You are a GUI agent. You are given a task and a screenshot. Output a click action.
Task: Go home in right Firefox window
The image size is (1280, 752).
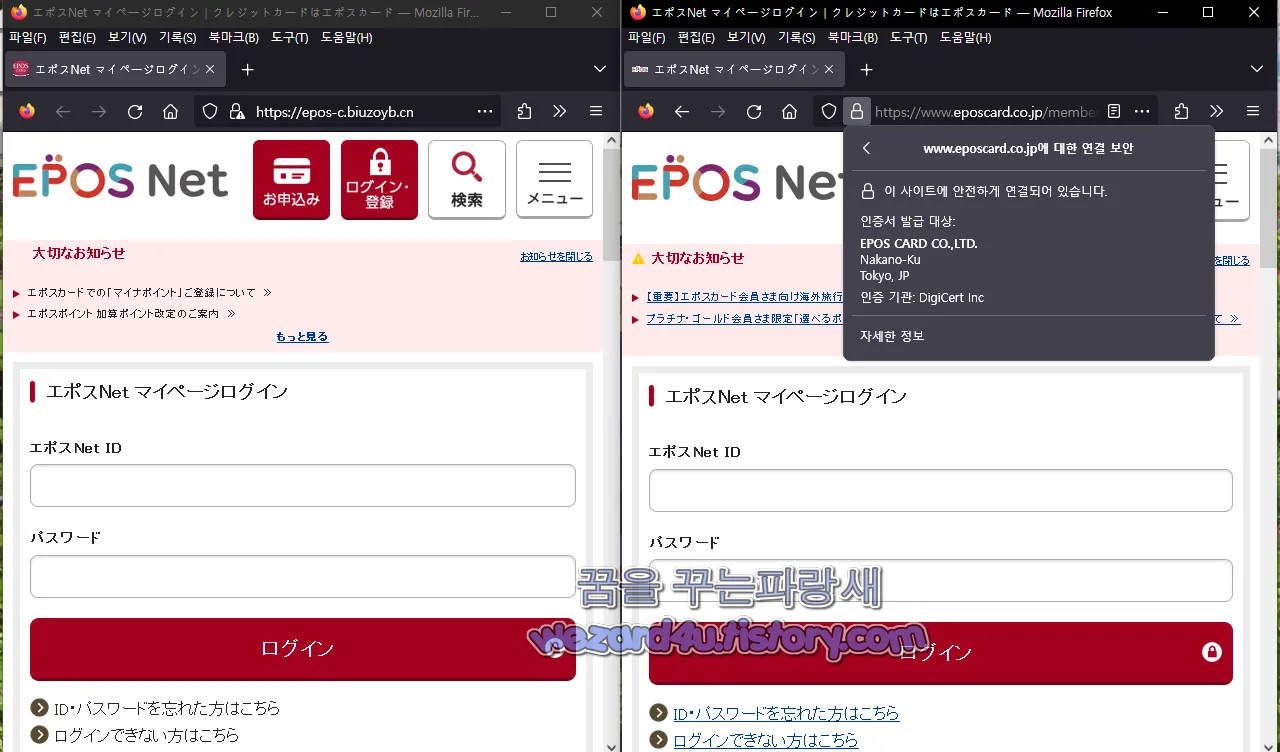coord(789,112)
